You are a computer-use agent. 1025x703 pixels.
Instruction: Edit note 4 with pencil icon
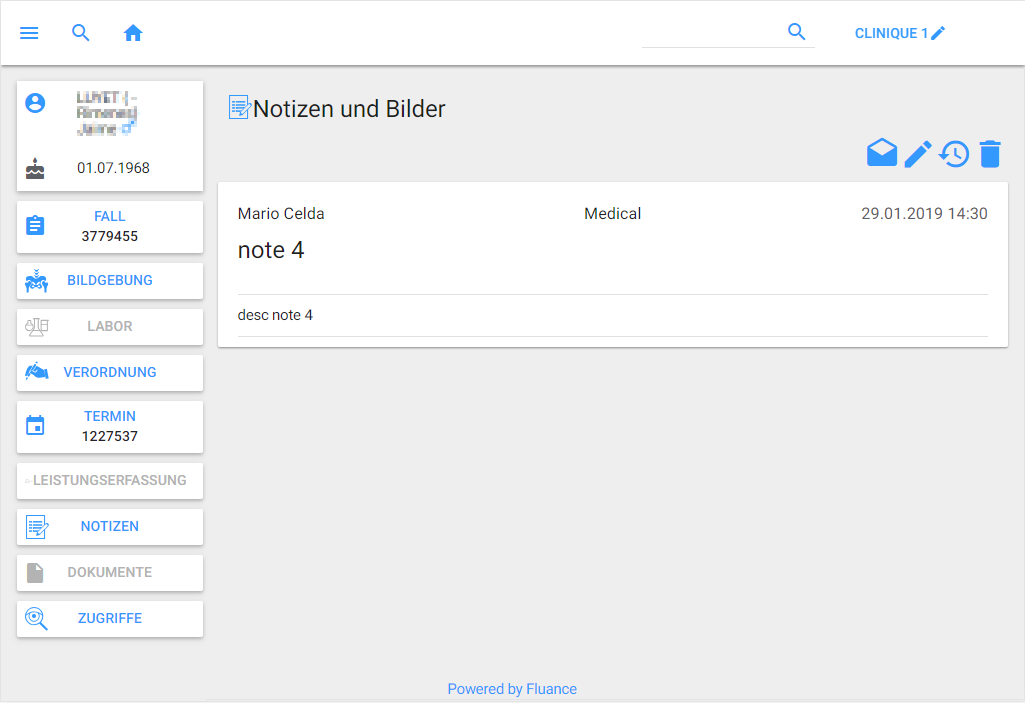point(918,154)
